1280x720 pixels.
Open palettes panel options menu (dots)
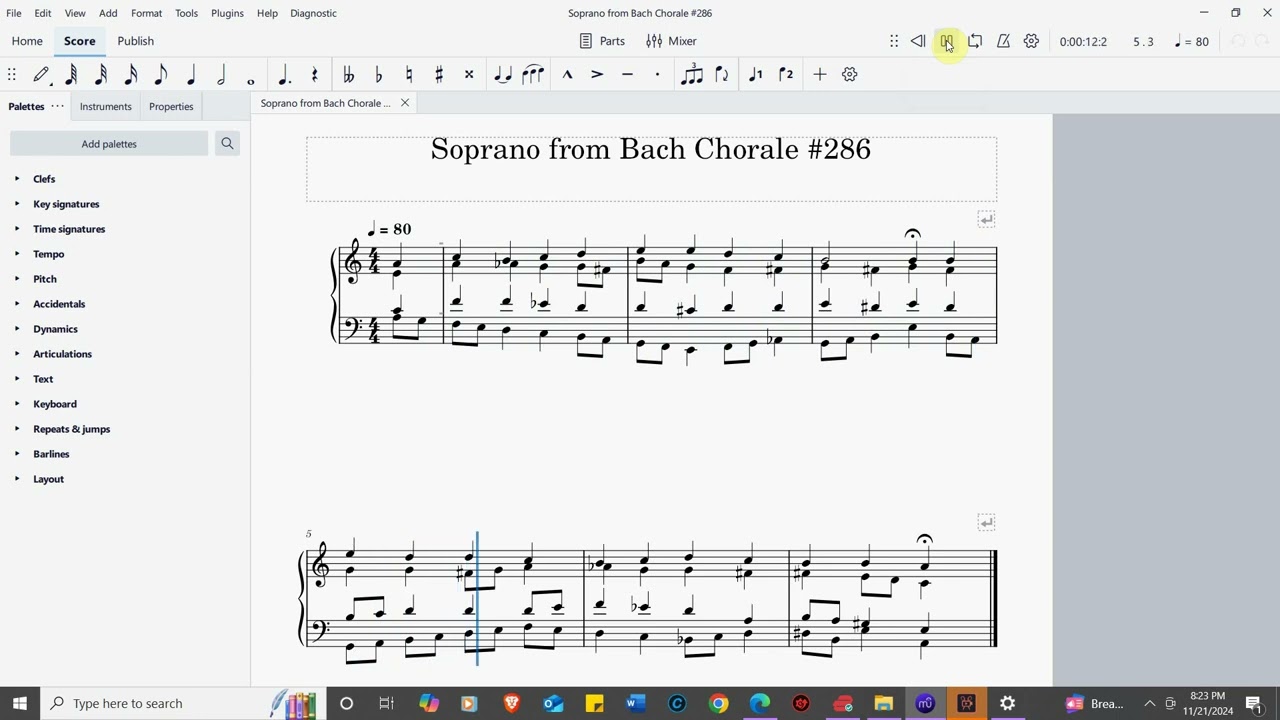click(57, 106)
